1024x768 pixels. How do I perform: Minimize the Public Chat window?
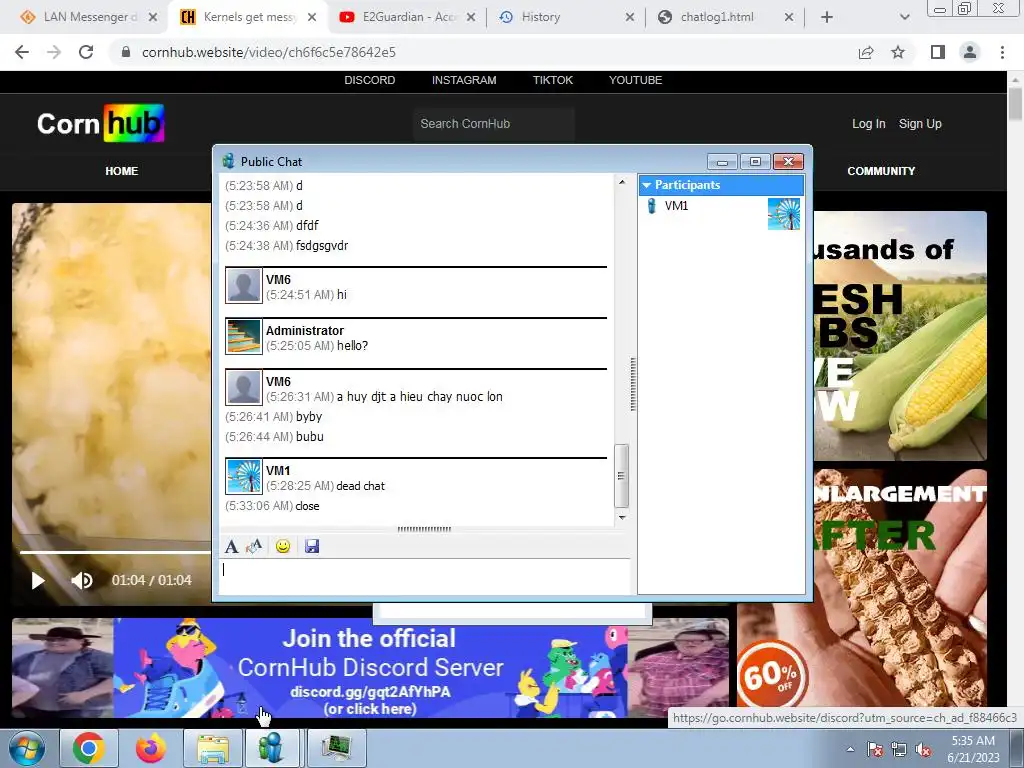point(722,161)
